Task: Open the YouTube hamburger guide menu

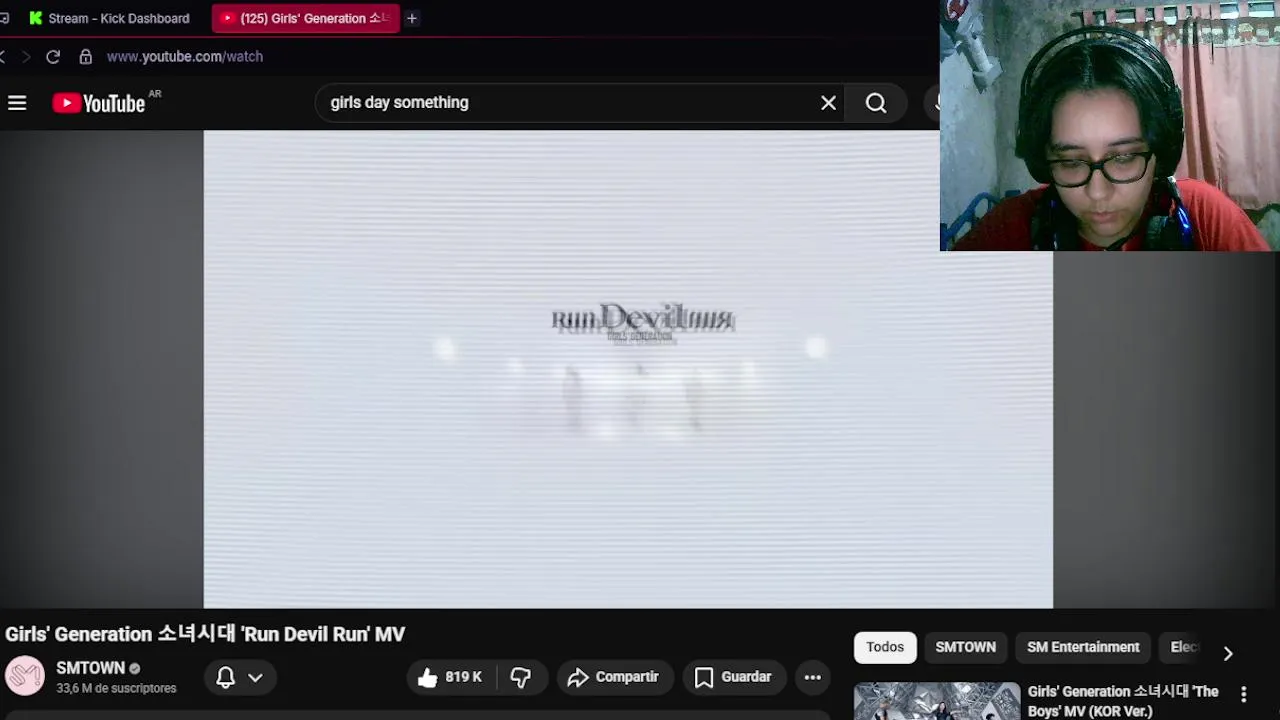Action: click(17, 103)
